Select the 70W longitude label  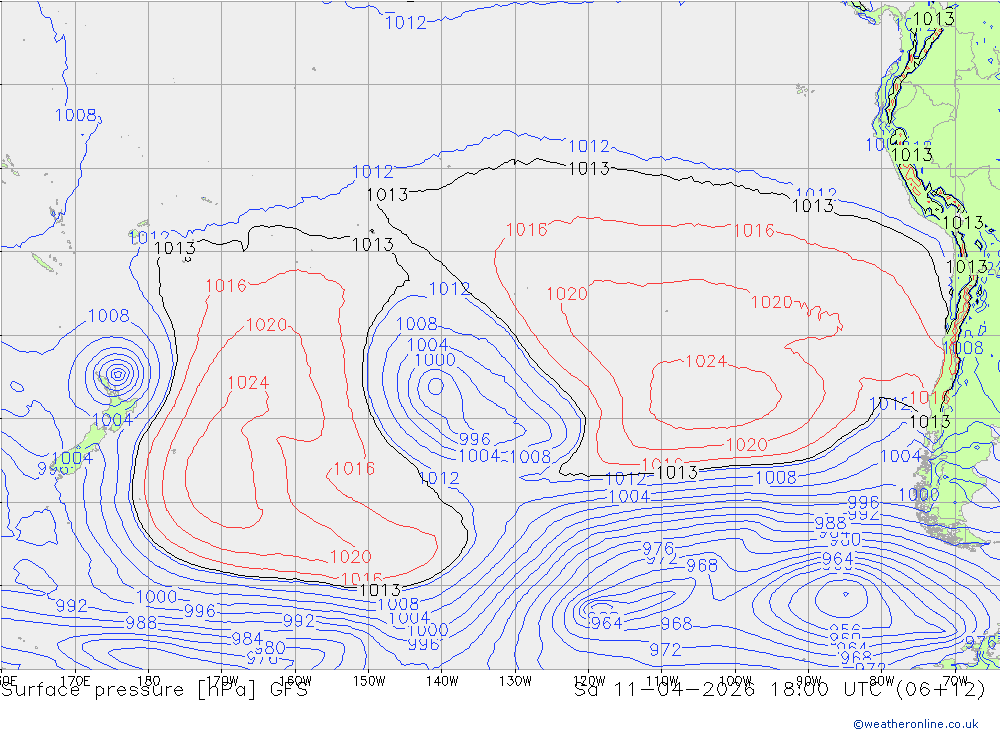pos(955,681)
